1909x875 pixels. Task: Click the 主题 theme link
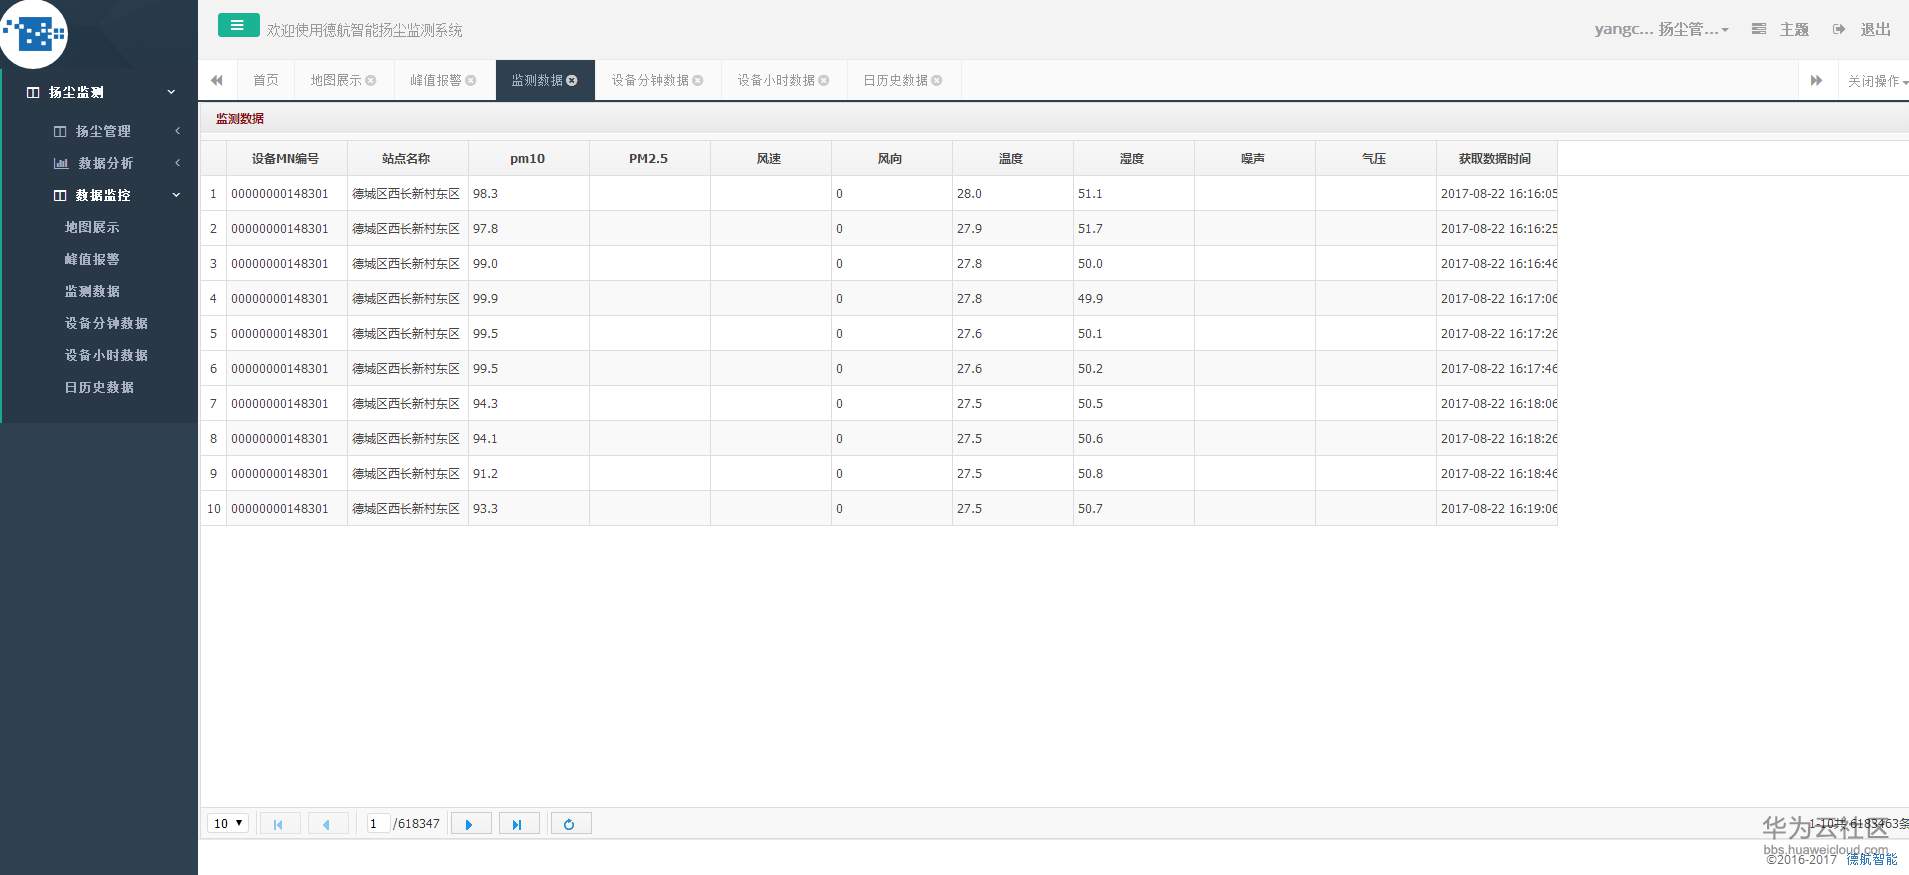1795,30
